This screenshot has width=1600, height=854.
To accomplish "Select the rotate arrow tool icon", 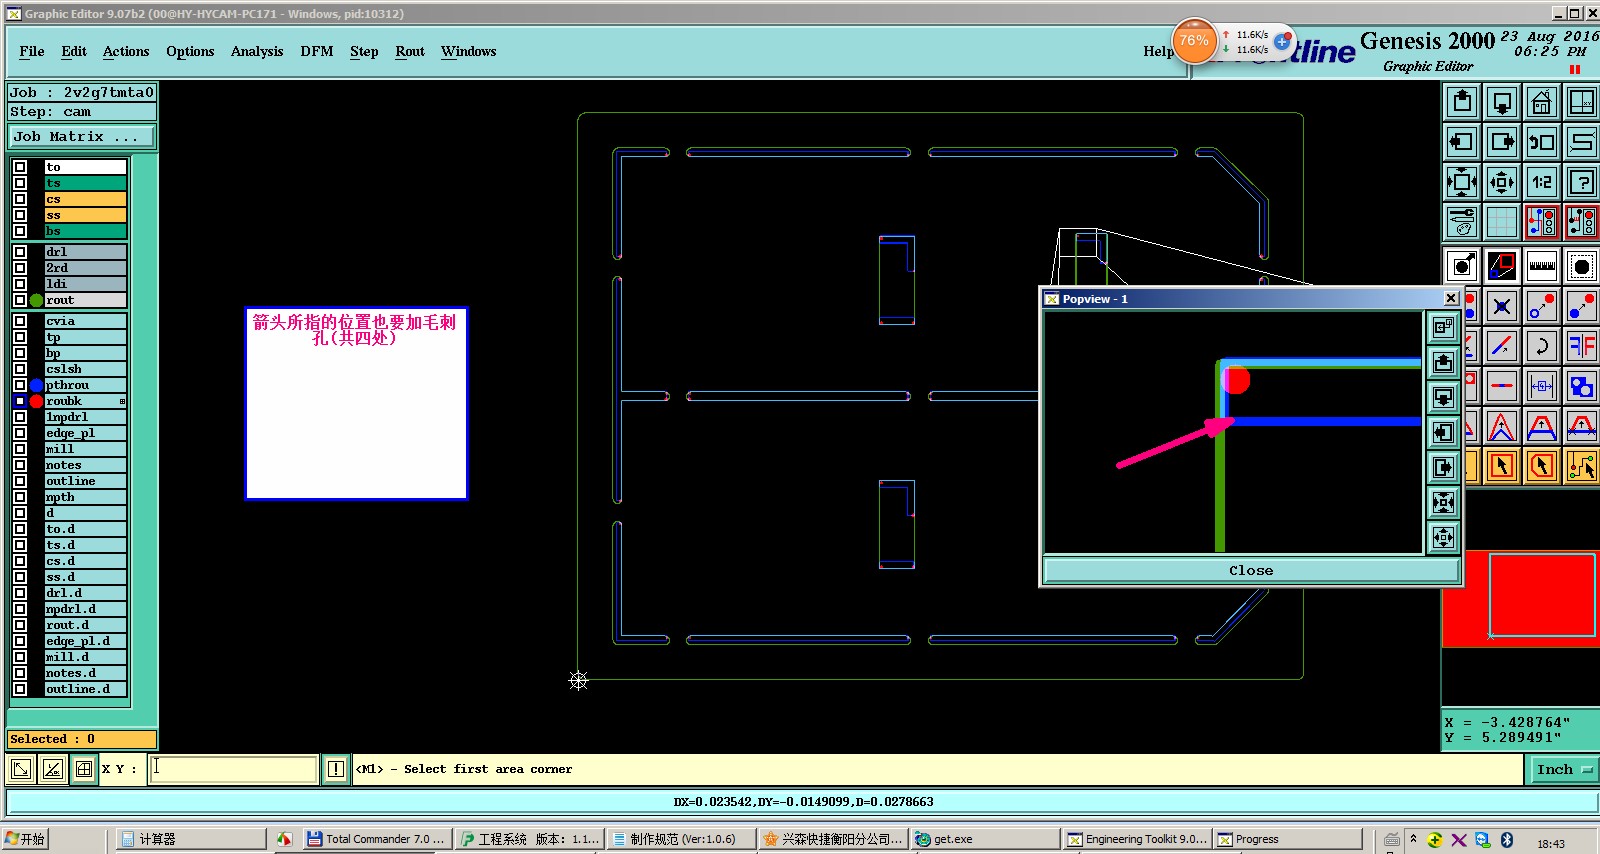I will (1542, 346).
